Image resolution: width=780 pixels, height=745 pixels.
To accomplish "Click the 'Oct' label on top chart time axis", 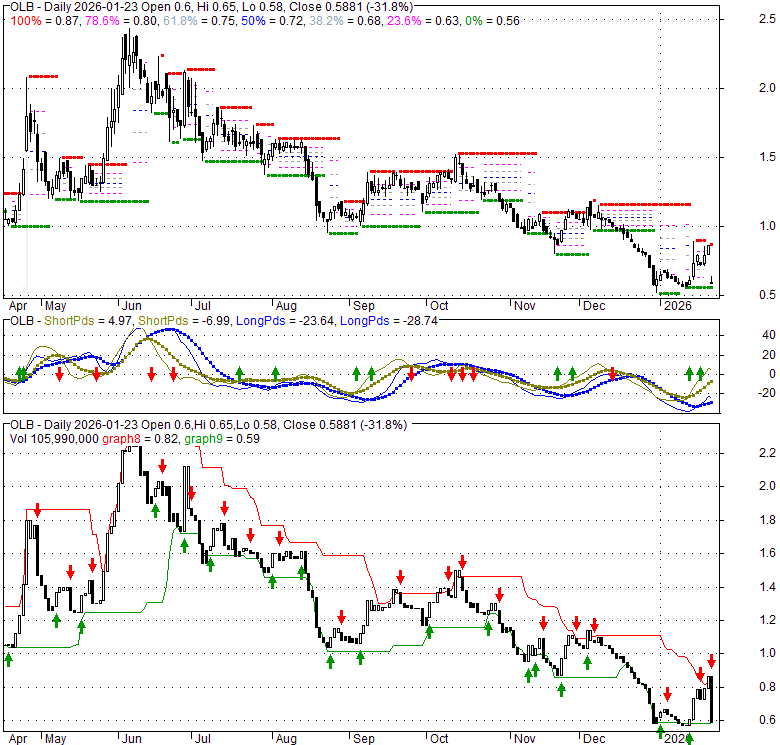I will click(x=439, y=306).
